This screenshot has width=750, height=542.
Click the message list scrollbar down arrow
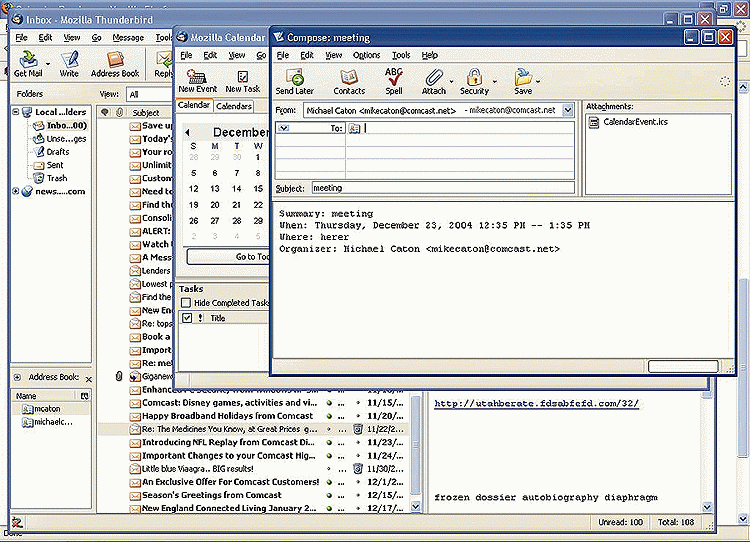[416, 507]
